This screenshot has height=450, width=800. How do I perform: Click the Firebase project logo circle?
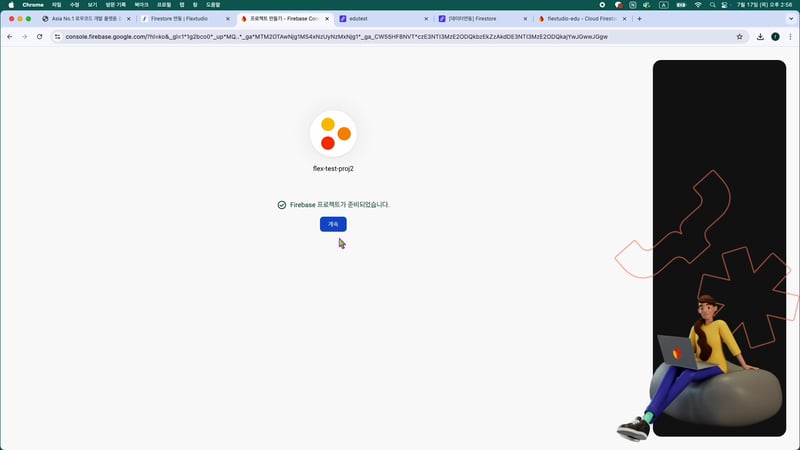[333, 134]
